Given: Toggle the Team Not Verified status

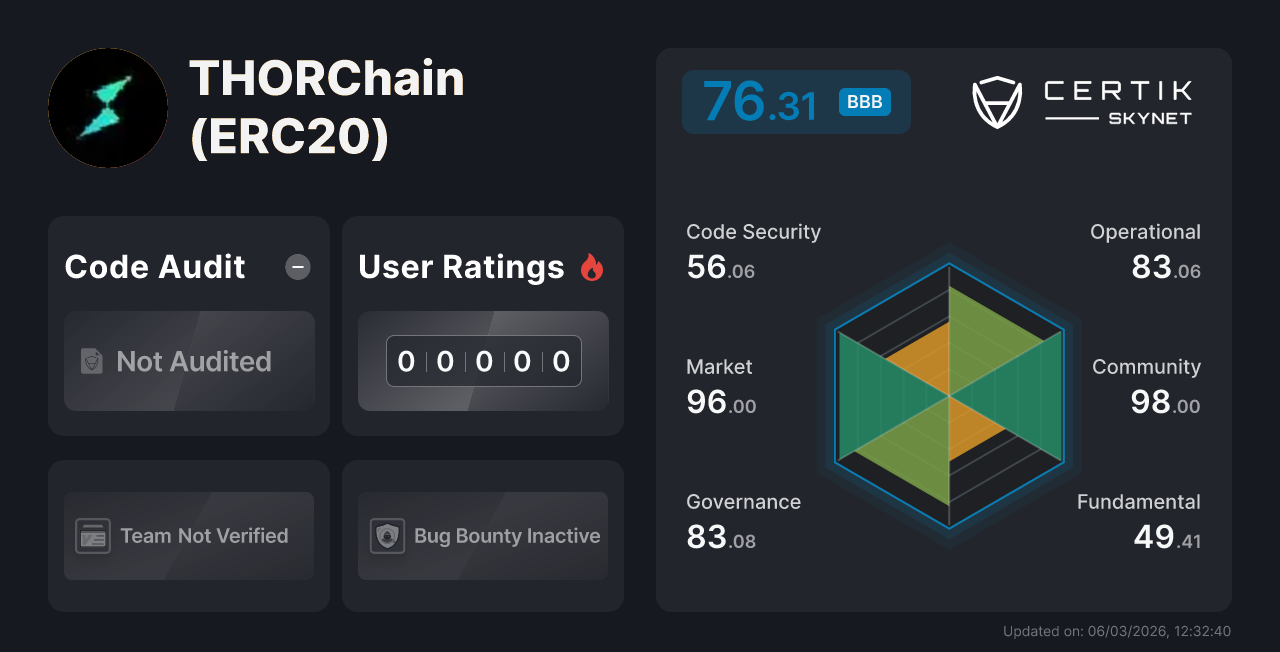Looking at the screenshot, I should pos(188,535).
